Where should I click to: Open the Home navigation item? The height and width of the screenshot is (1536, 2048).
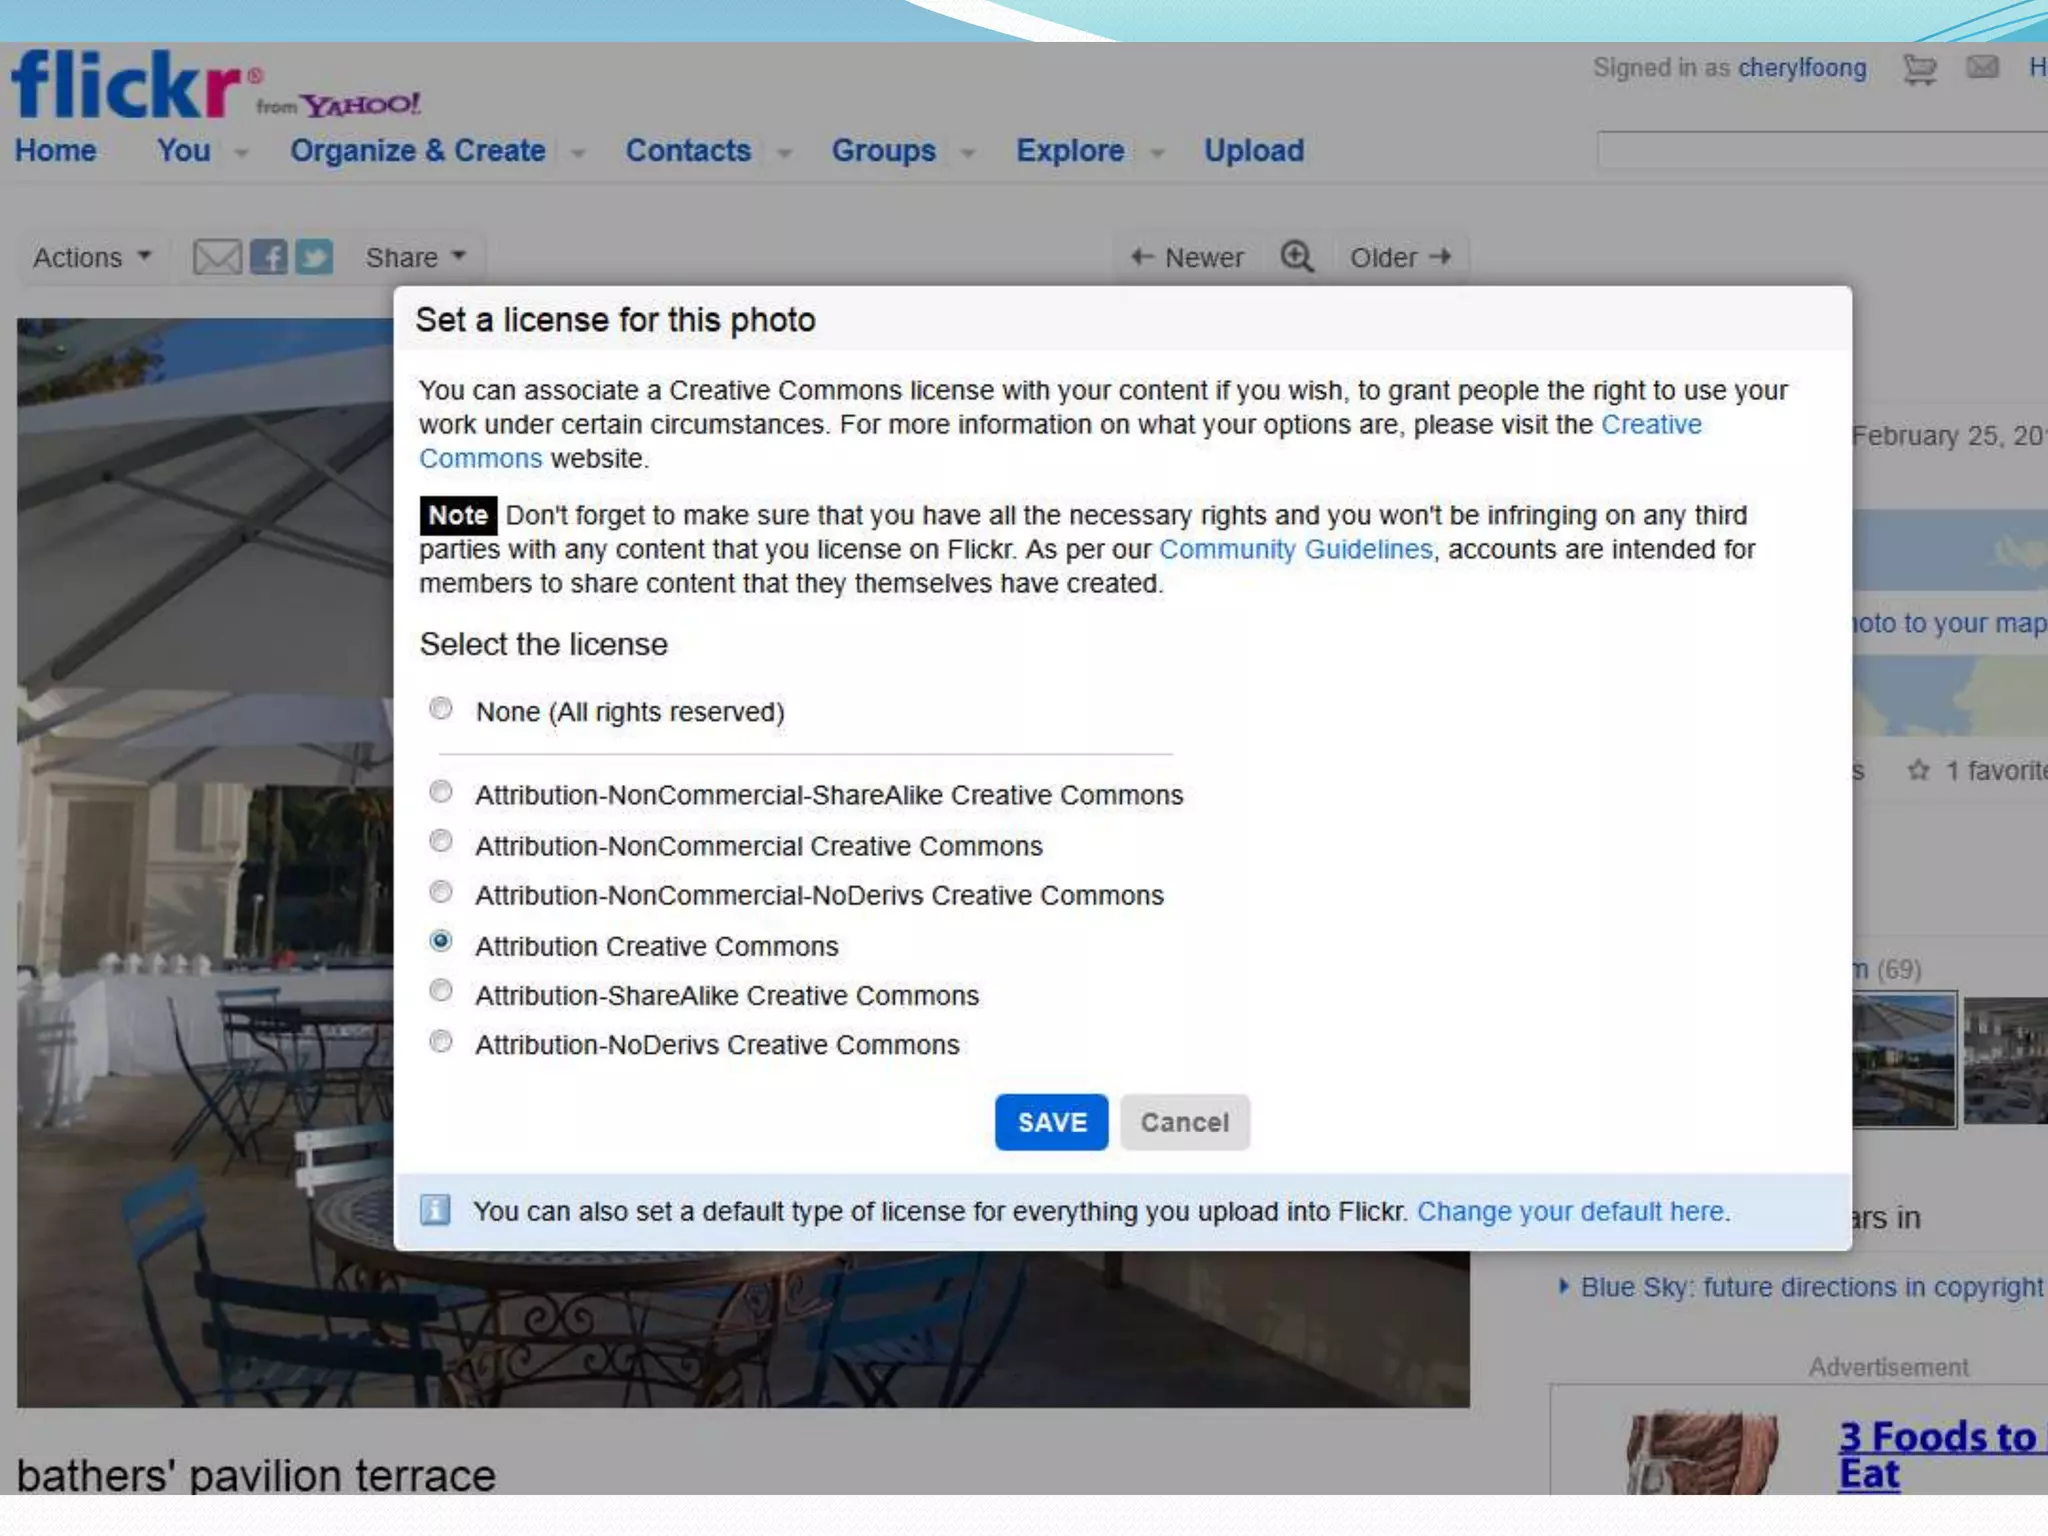[55, 151]
